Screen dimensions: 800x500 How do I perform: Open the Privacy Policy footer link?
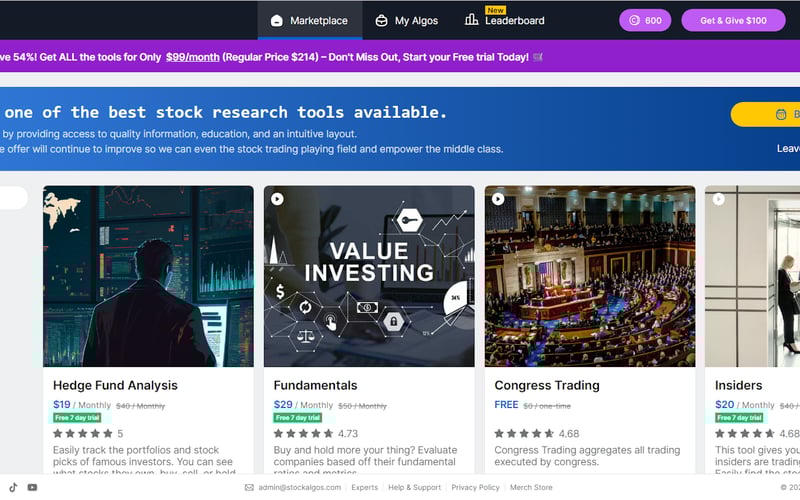tap(475, 487)
